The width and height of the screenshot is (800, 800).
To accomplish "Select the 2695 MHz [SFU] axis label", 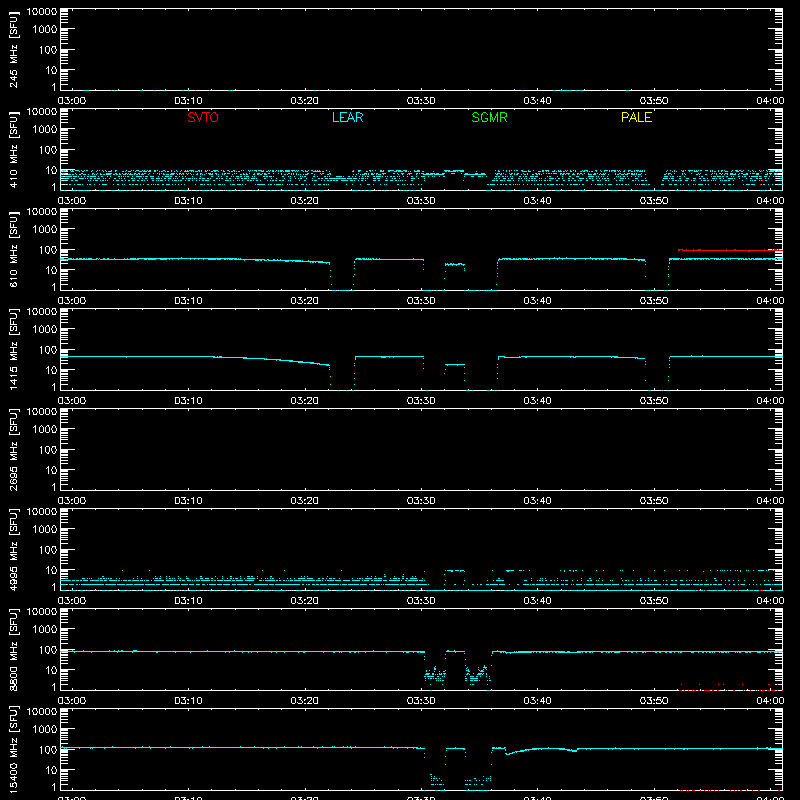I will (13, 449).
